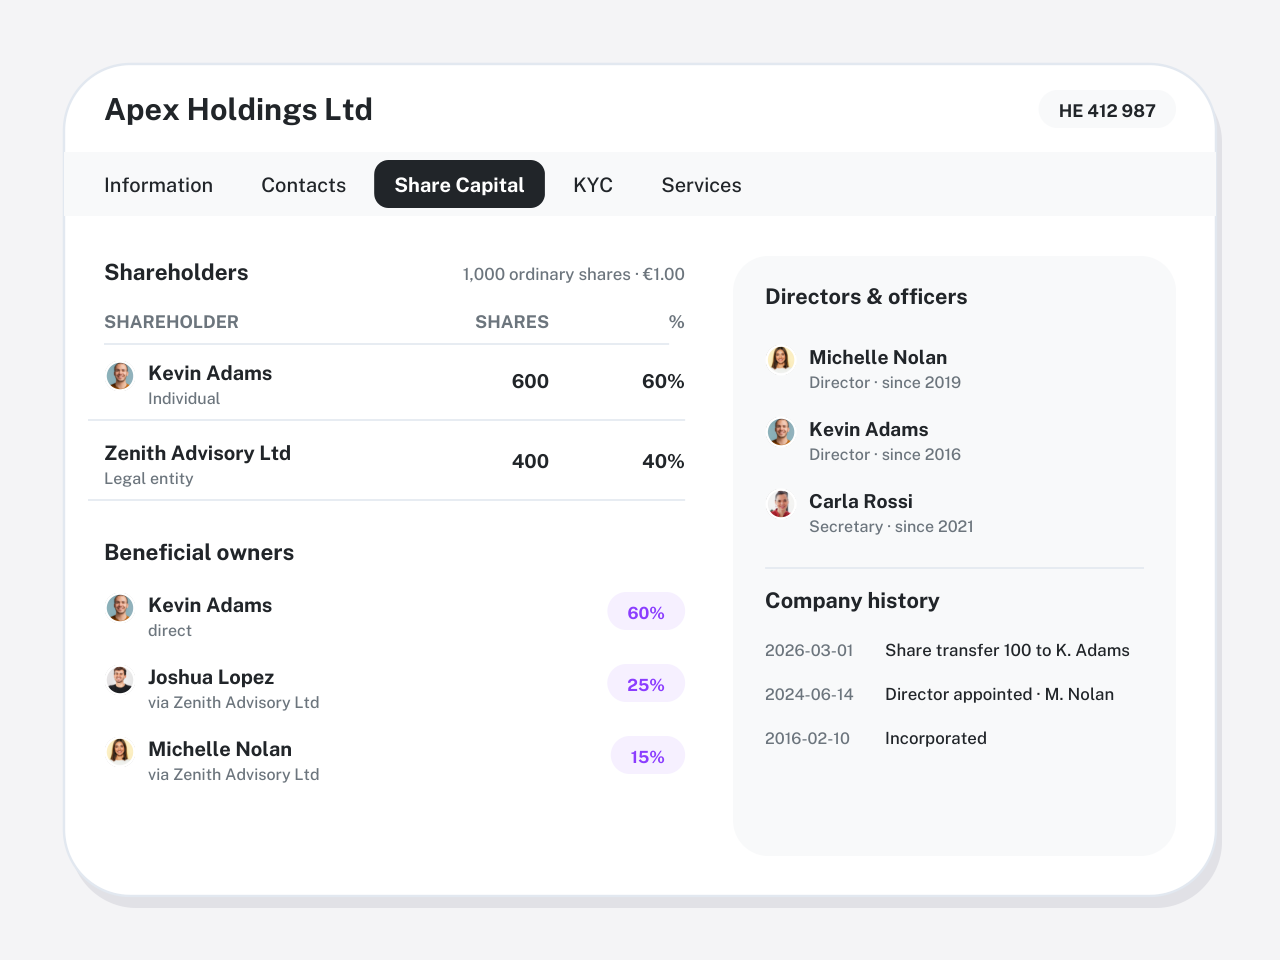Click Joshua Lopez avatar
The height and width of the screenshot is (960, 1280).
point(120,680)
